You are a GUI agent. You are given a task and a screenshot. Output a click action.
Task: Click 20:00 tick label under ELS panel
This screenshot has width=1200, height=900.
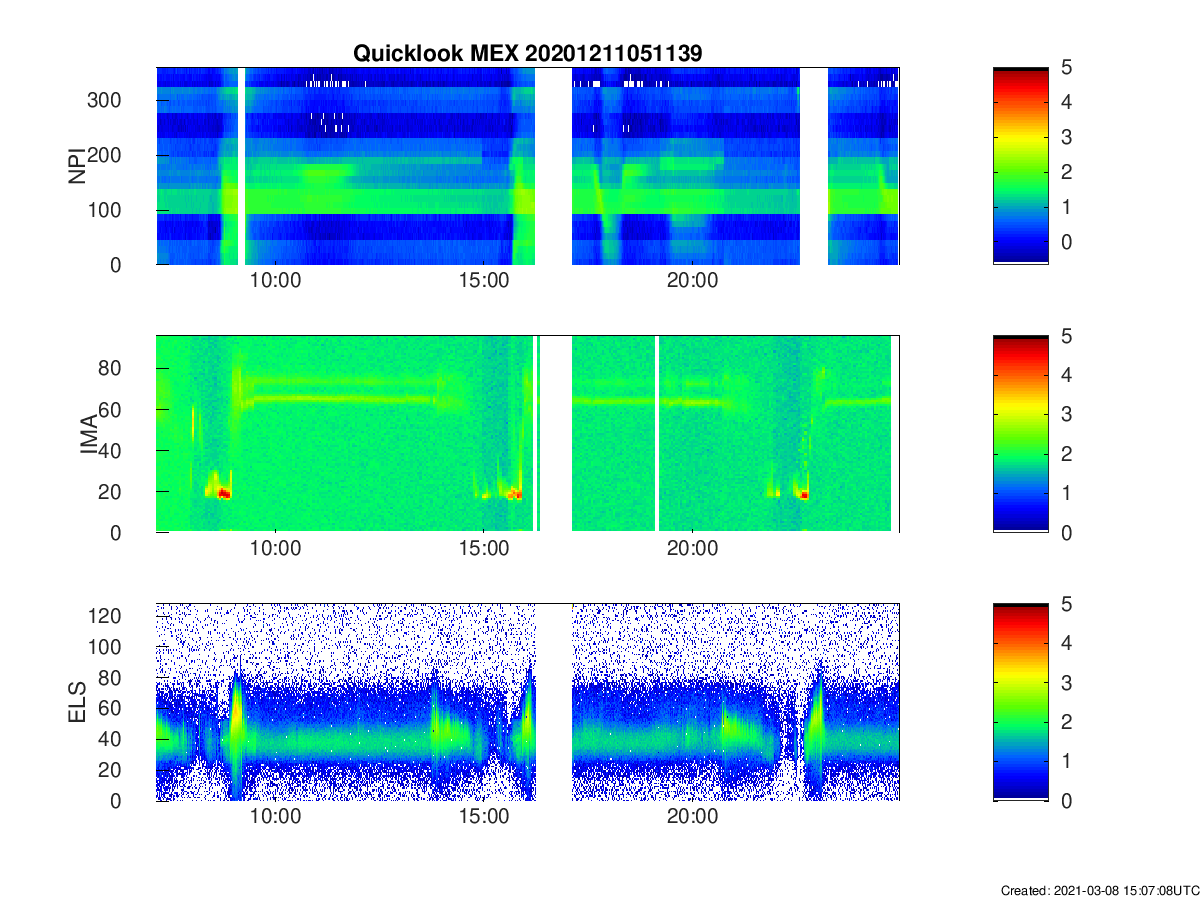692,817
